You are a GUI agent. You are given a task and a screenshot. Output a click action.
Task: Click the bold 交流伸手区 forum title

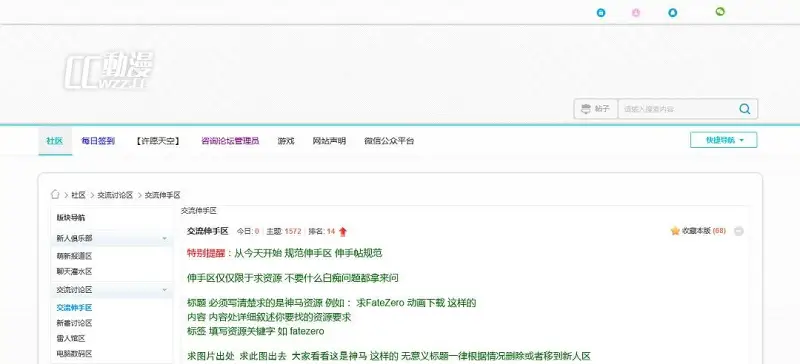click(208, 231)
